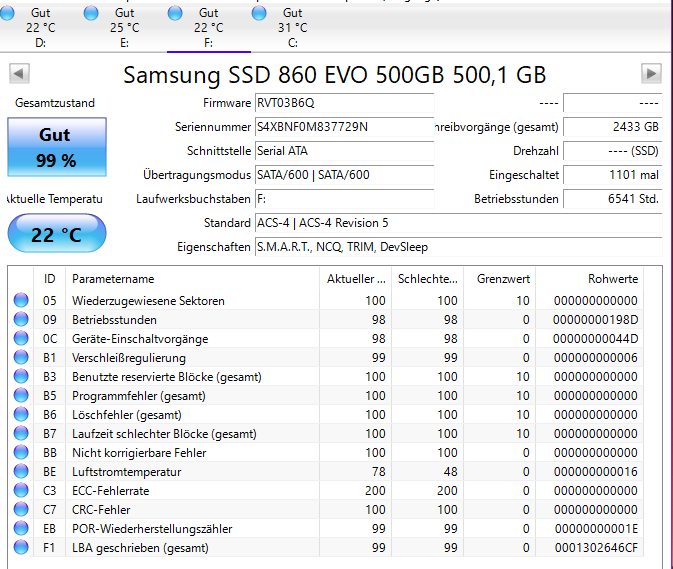This screenshot has width=673, height=569.
Task: Select the Löschfehler (gesamt) parameter name
Action: [127, 415]
